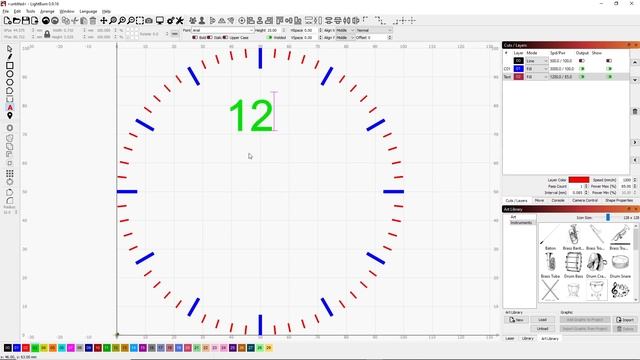Image resolution: width=640 pixels, height=360 pixels.
Task: Toggle Upper Case text option
Action: tap(225, 38)
